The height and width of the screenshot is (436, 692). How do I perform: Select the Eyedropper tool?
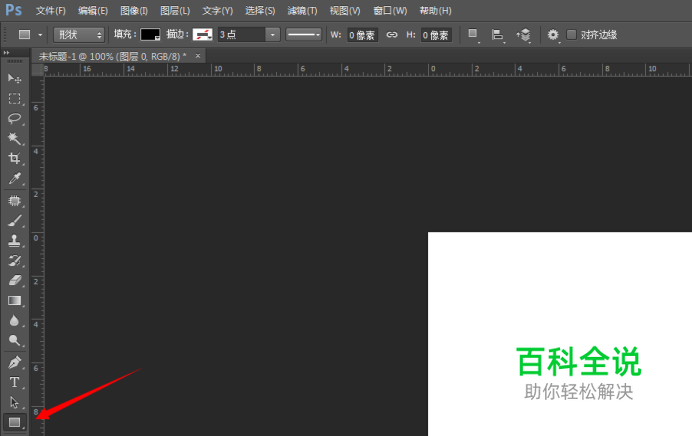(14, 179)
